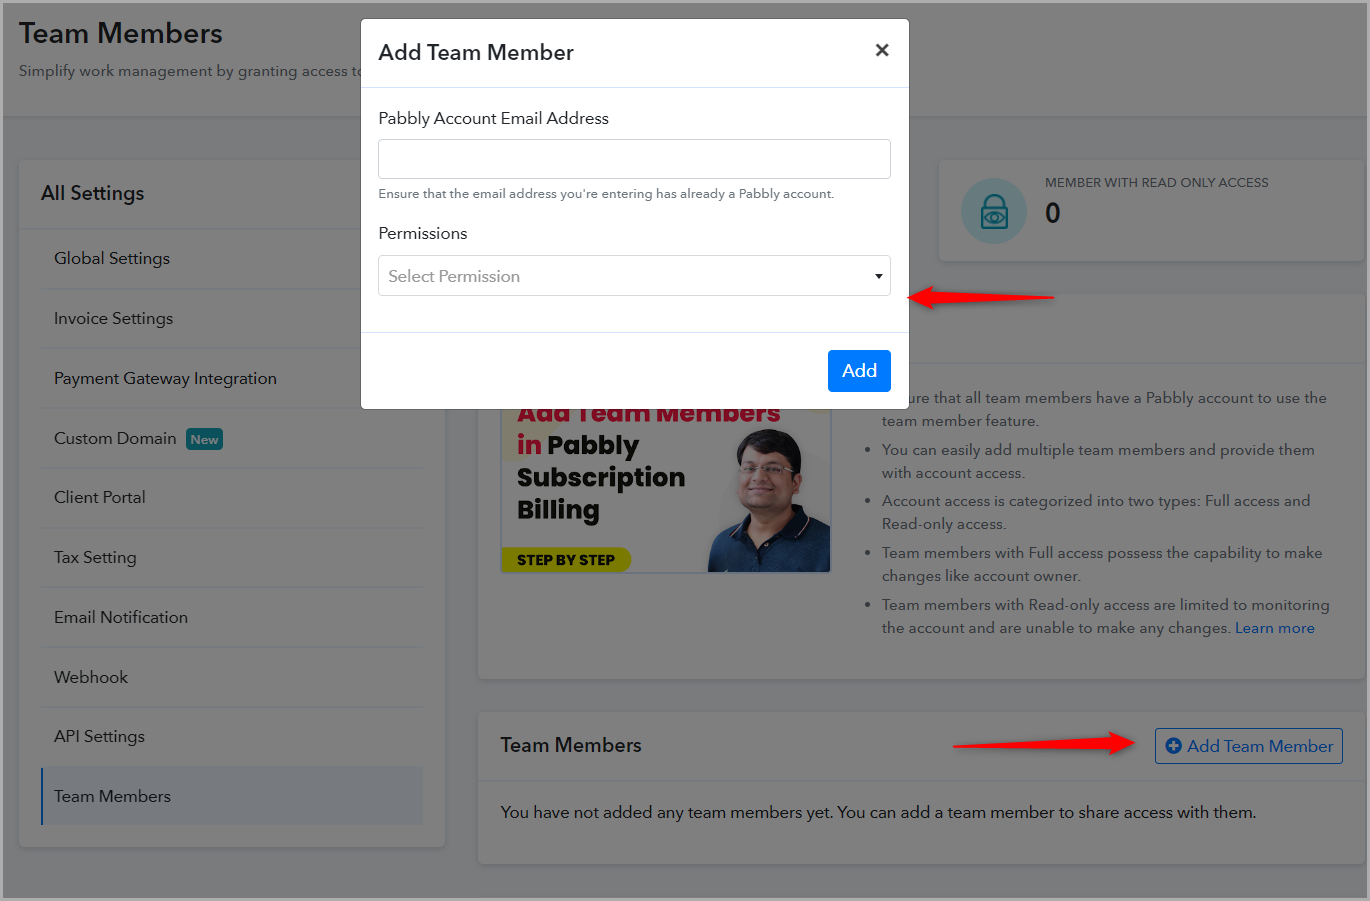Click the plus icon on Add Team Member
The height and width of the screenshot is (901, 1370).
click(1174, 746)
